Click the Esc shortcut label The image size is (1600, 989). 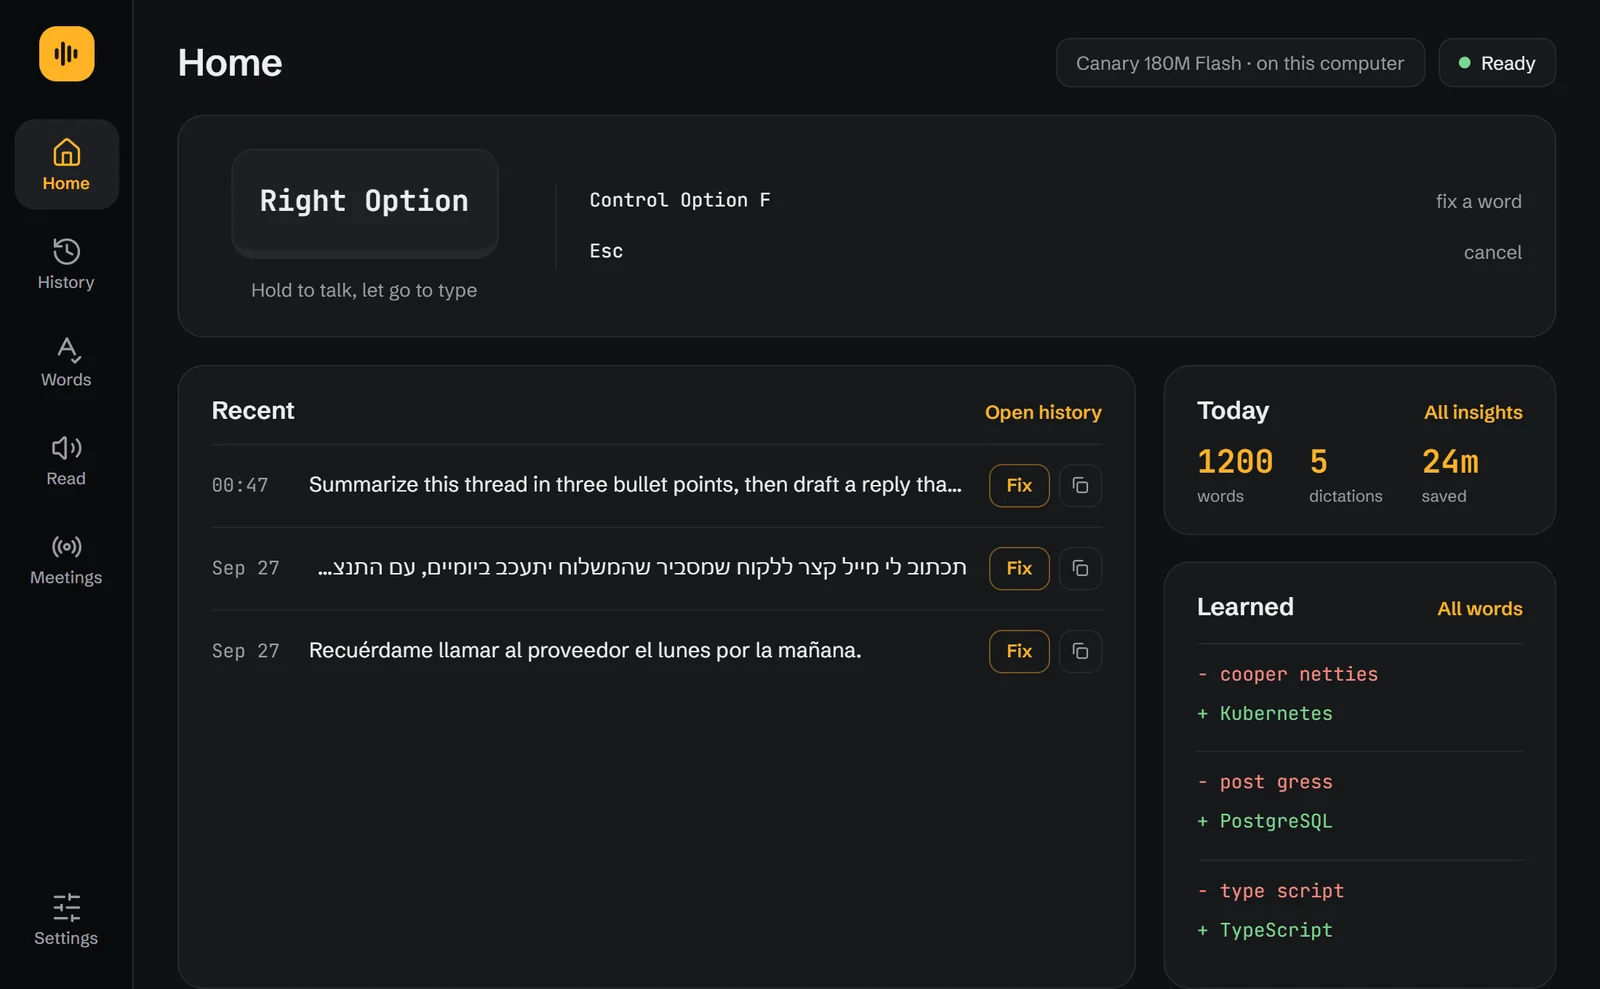click(606, 251)
